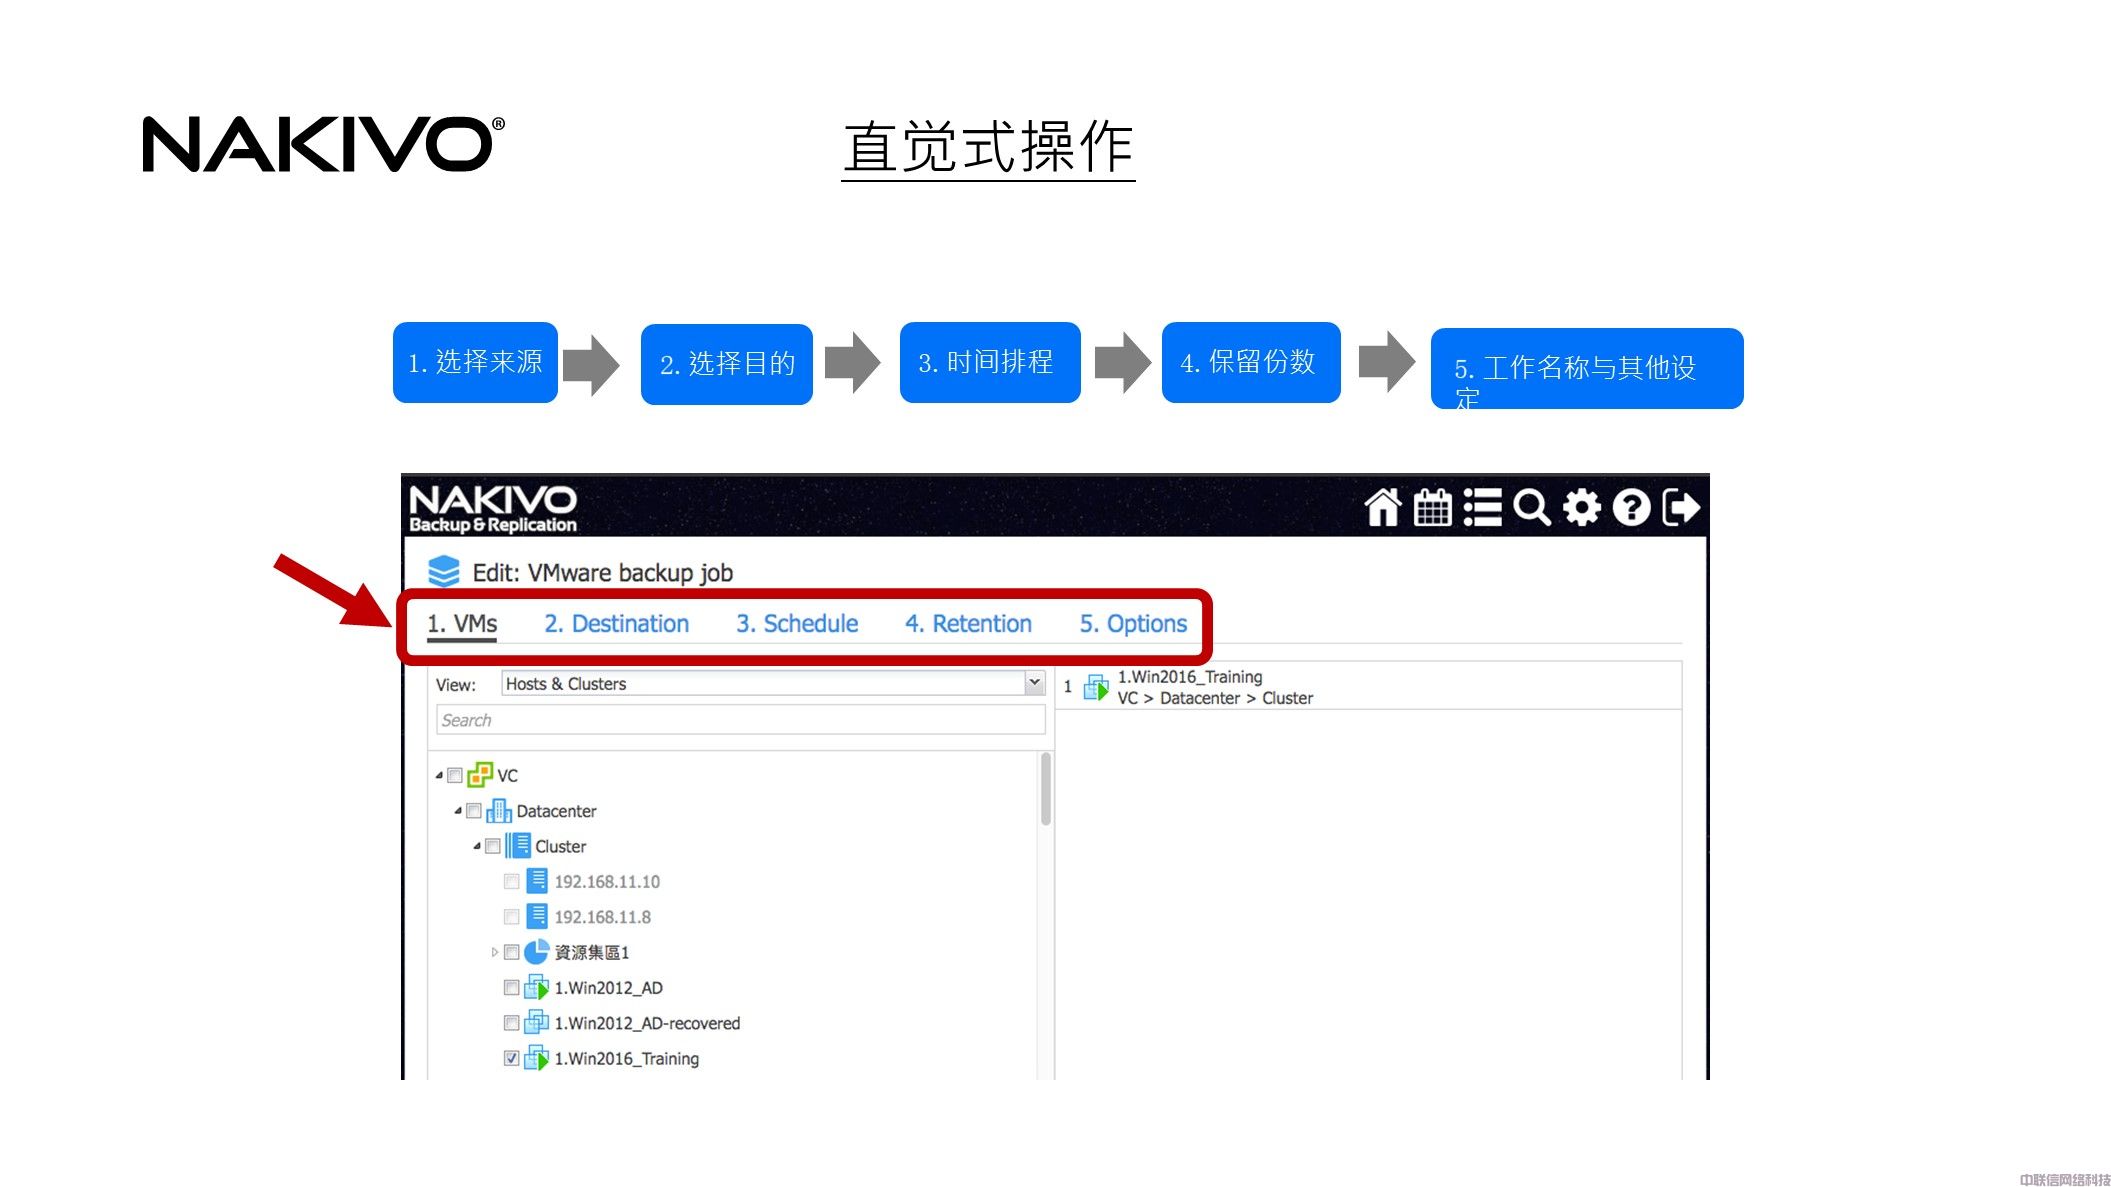Screen dimensions: 2111x1187
Task: Collapse the Cluster tree node
Action: tap(477, 846)
